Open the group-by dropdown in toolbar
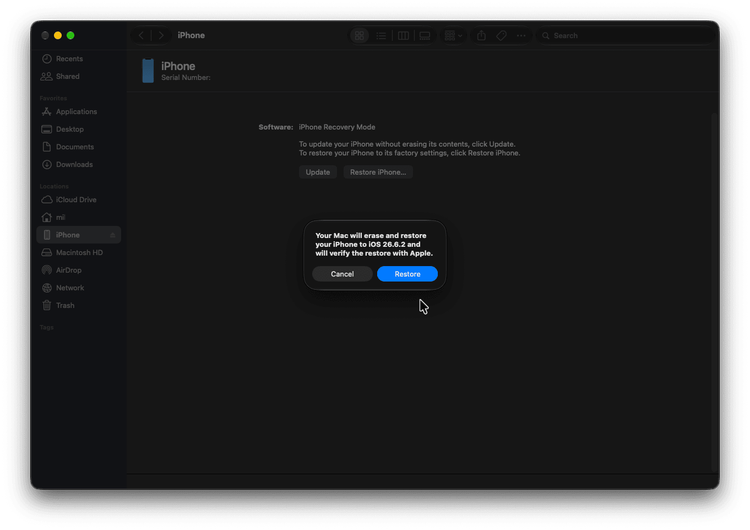Viewport: 750px width, 530px height. (453, 35)
